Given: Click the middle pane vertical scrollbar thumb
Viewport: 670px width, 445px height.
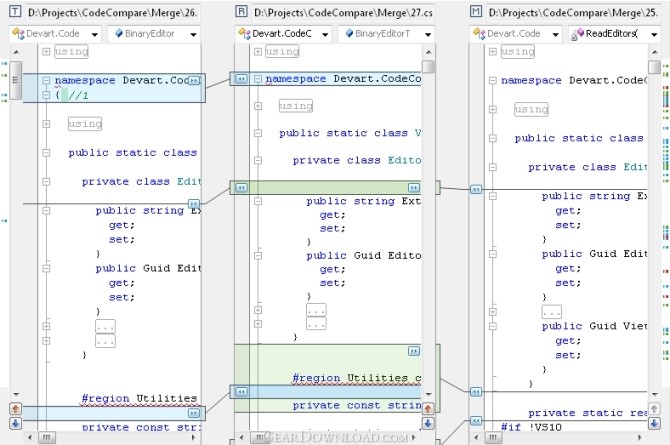Looking at the screenshot, I should tap(428, 67).
